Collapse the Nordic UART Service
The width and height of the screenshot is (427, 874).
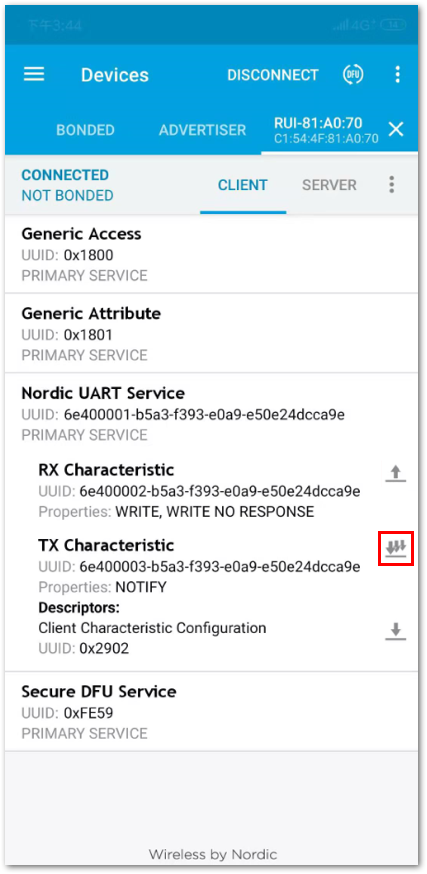point(211,414)
